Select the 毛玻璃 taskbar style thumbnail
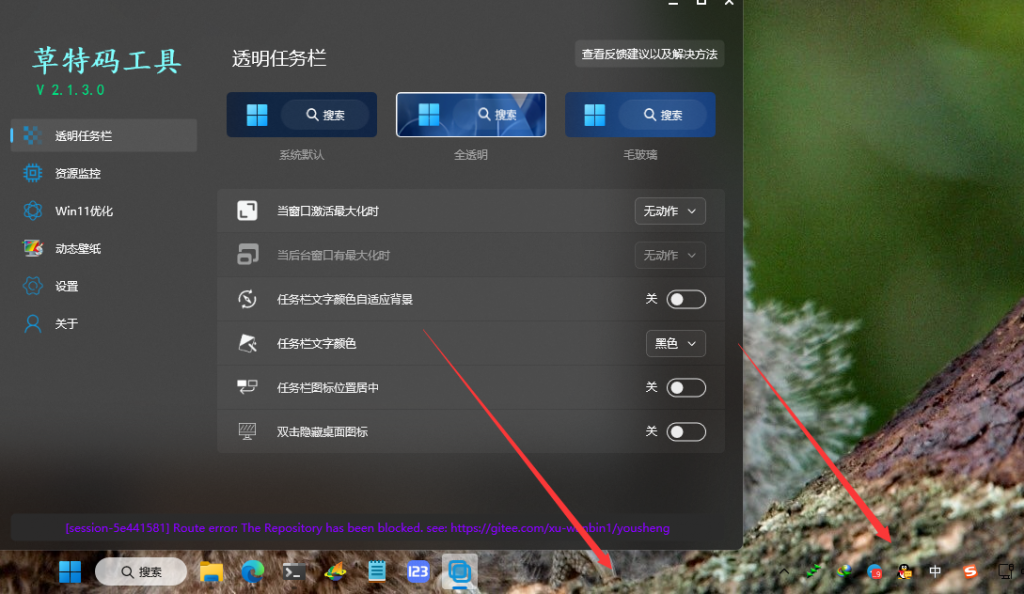The width and height of the screenshot is (1024, 594). [640, 115]
